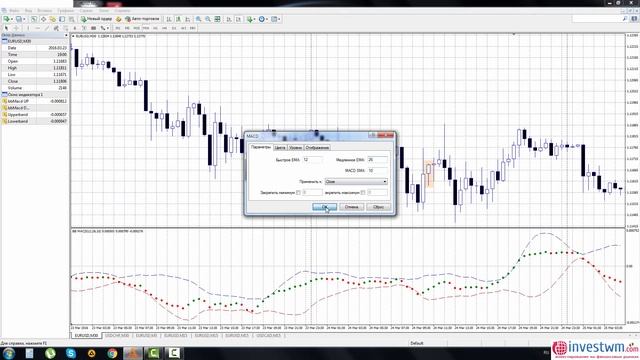Image resolution: width=640 pixels, height=360 pixels.
Task: Click the 'Медленное EMA' input field
Action: [378, 160]
